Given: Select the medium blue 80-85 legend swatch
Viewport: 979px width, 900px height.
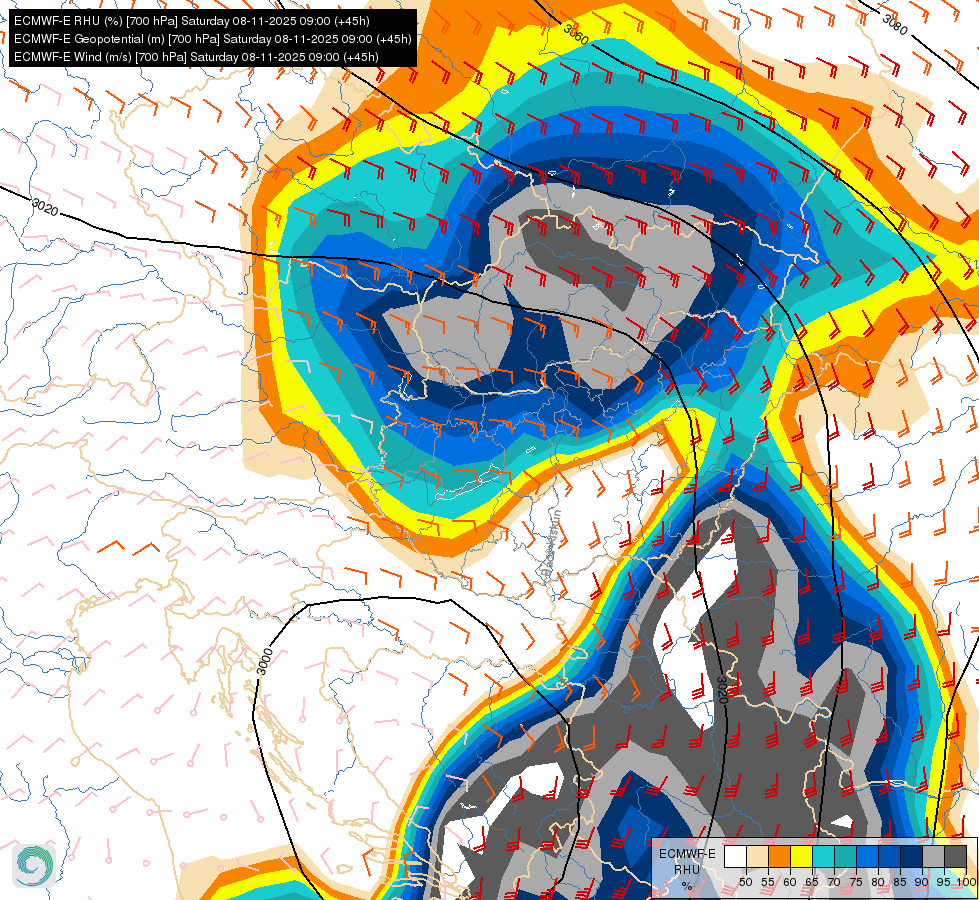Looking at the screenshot, I should click(889, 856).
